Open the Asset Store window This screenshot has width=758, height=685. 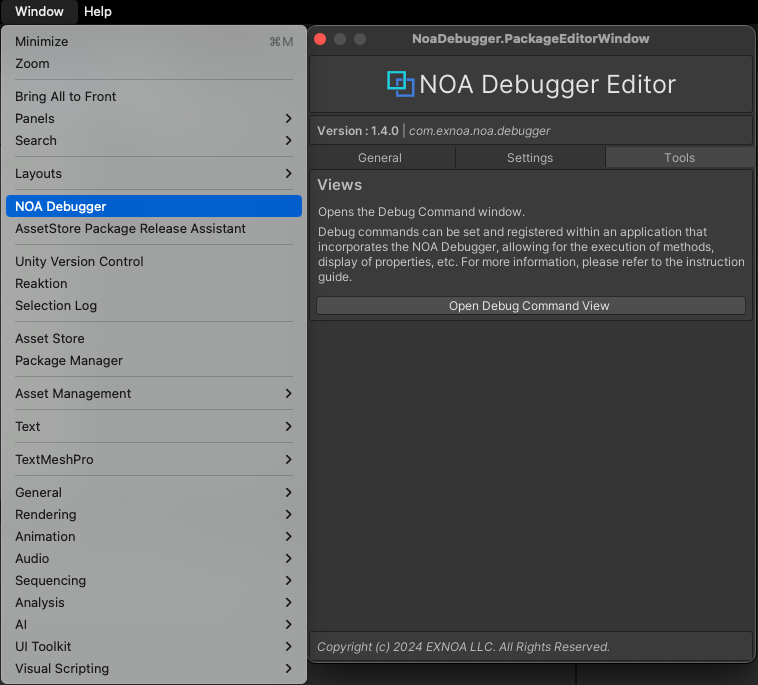(x=154, y=338)
